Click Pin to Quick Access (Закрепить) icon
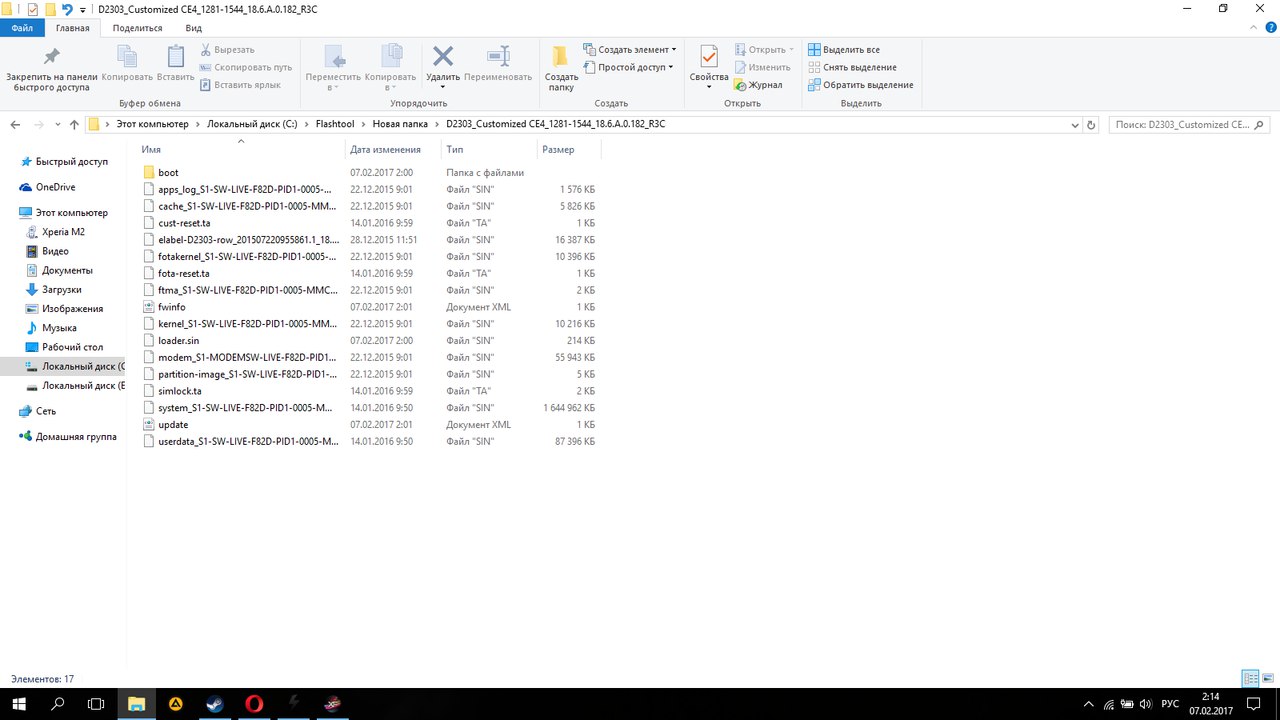 [x=51, y=58]
